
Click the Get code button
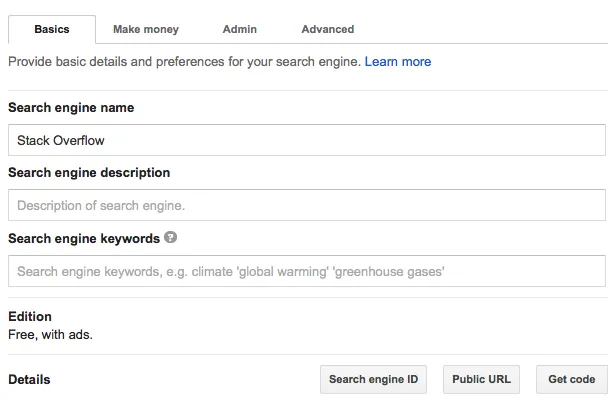(x=571, y=380)
